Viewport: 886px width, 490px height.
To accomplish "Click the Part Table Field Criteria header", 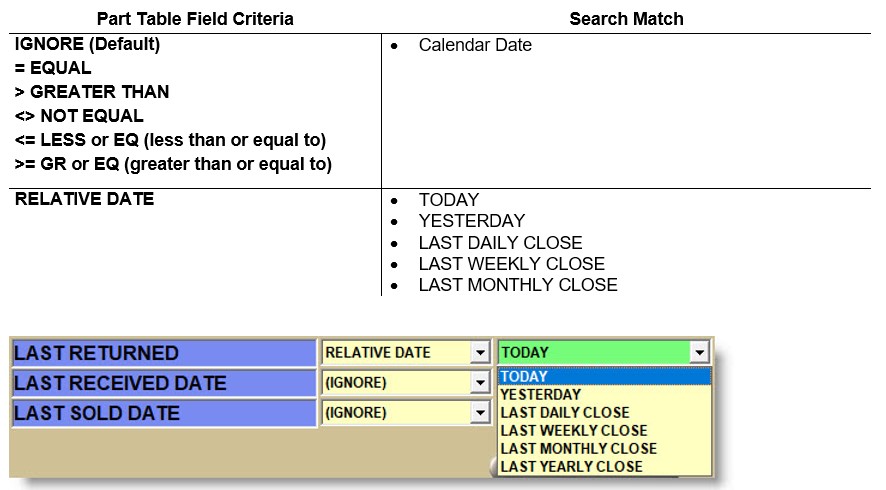I will [x=196, y=19].
